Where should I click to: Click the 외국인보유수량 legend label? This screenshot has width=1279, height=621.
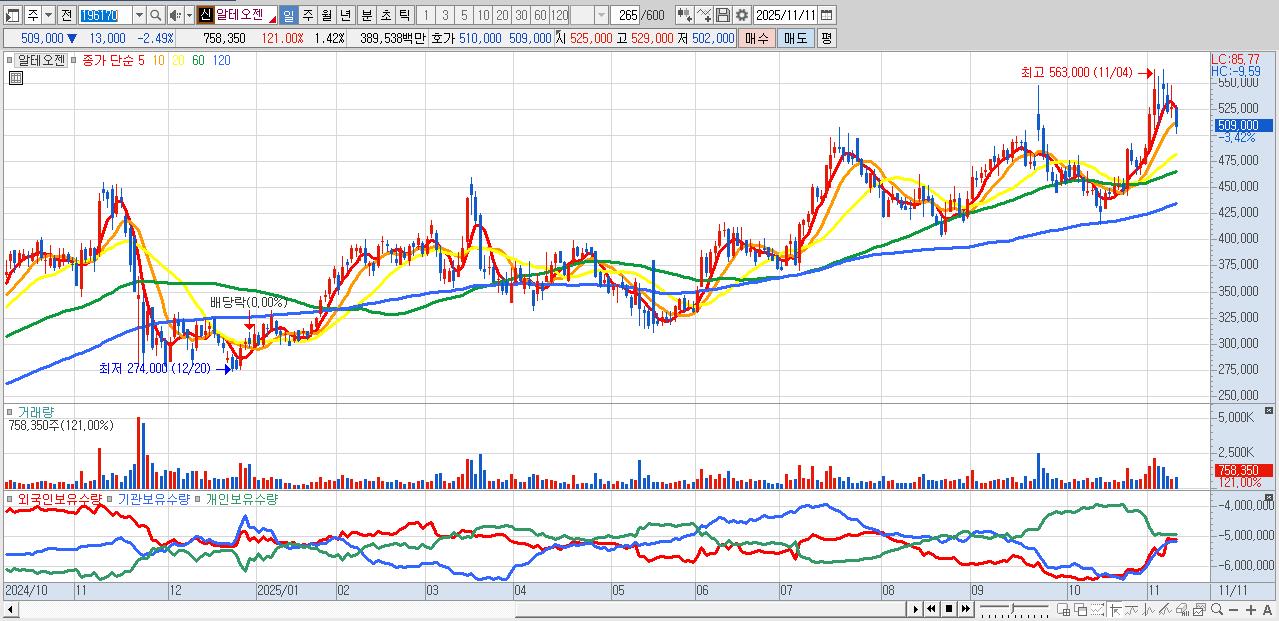coord(59,498)
